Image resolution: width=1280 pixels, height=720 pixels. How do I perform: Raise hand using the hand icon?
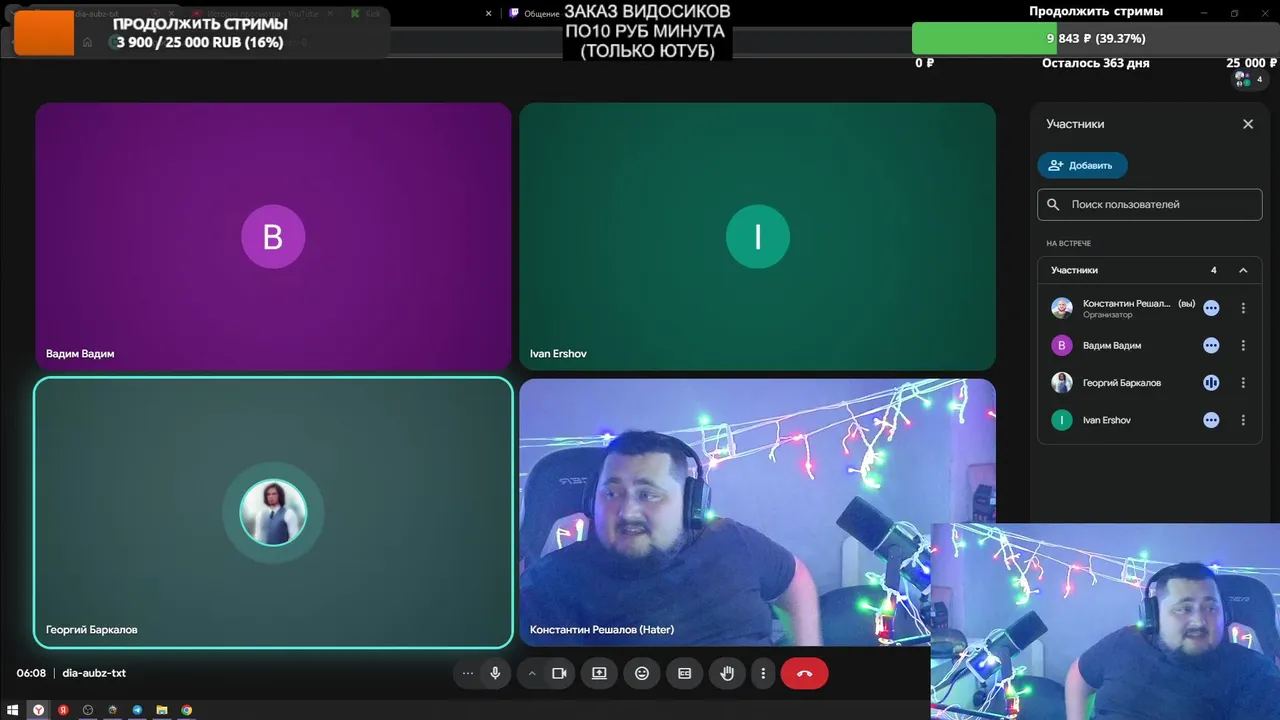[x=727, y=673]
